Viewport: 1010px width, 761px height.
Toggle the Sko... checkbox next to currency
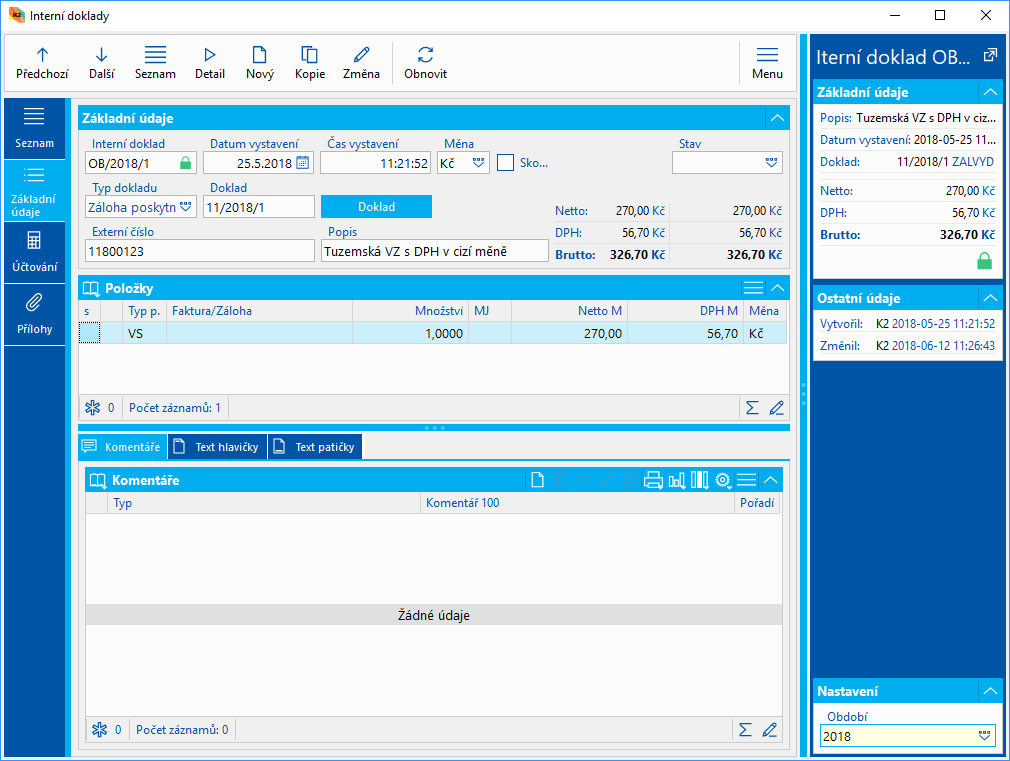pos(506,163)
